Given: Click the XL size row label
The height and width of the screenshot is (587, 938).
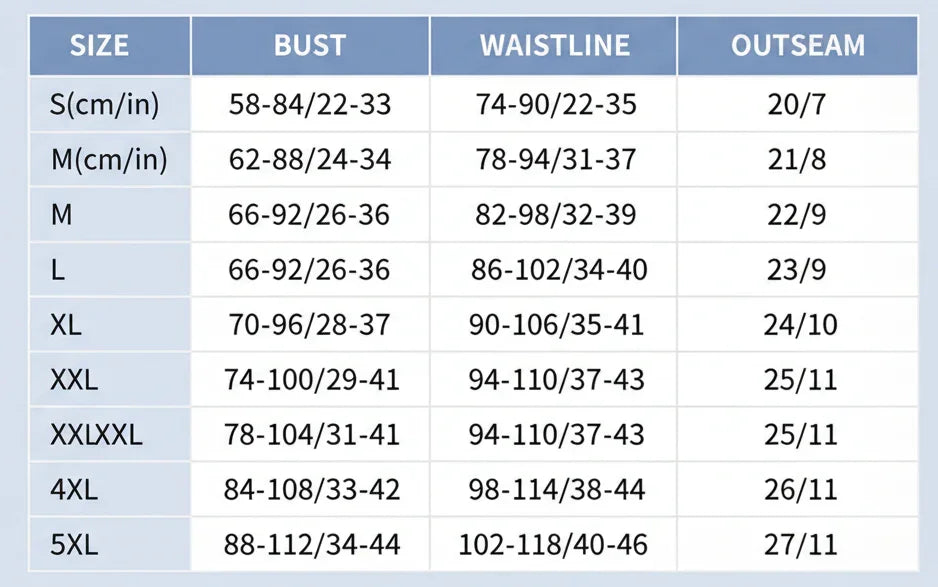Looking at the screenshot, I should [66, 325].
